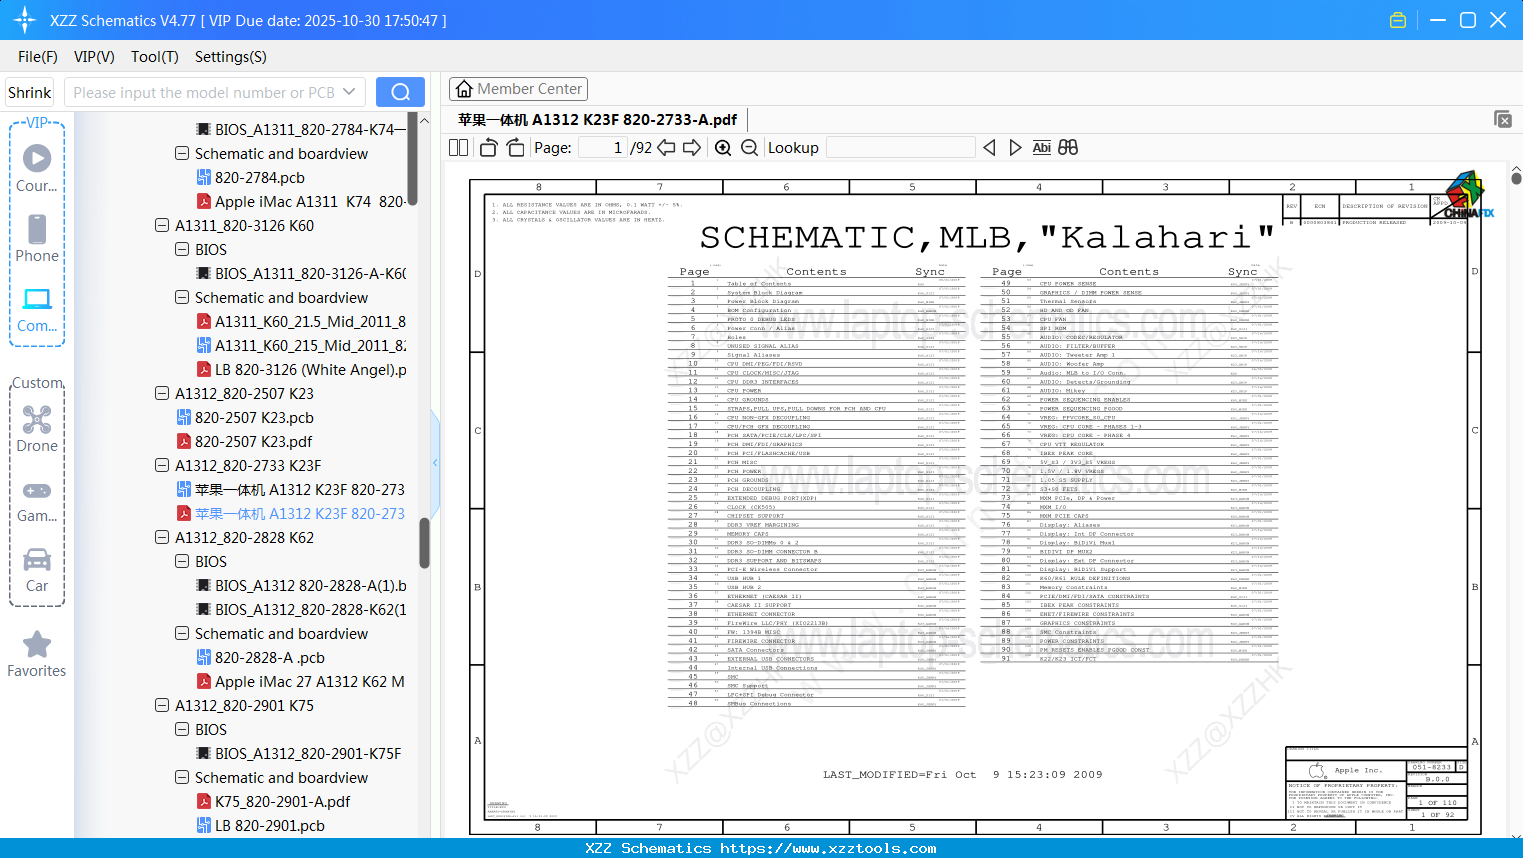Open the model number search dropdown arrow
Viewport: 1523px width, 858px height.
pos(349,92)
